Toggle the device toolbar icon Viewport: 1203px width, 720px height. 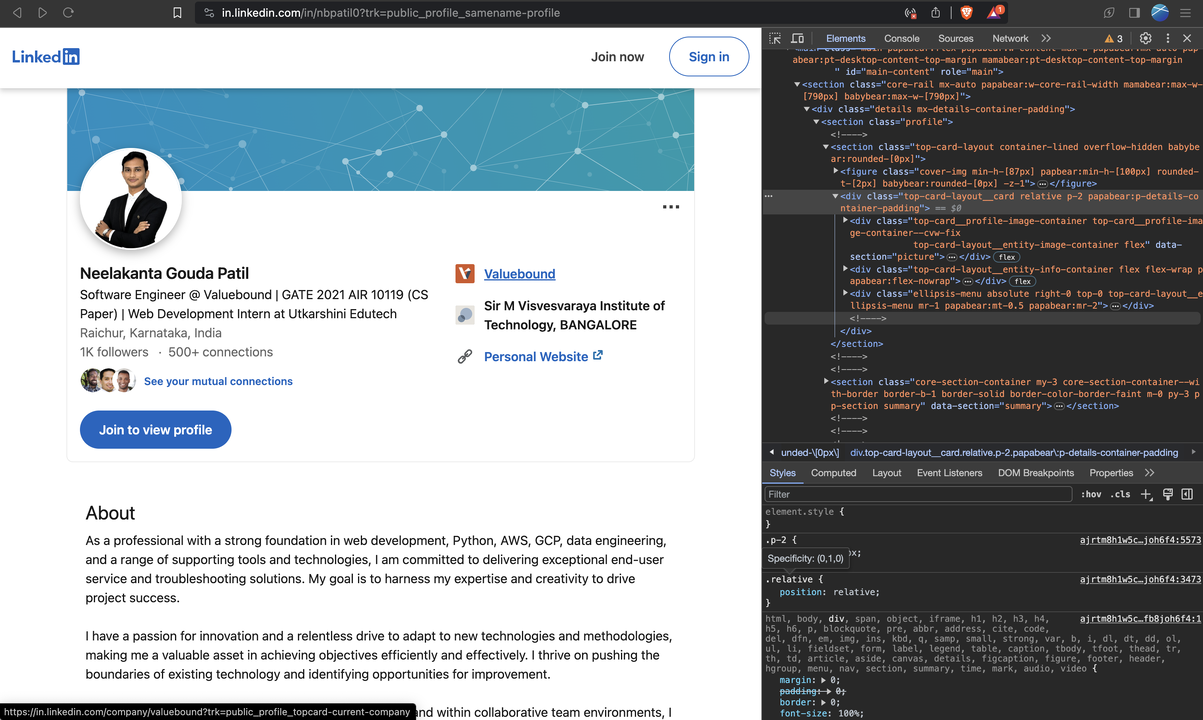[x=798, y=38]
